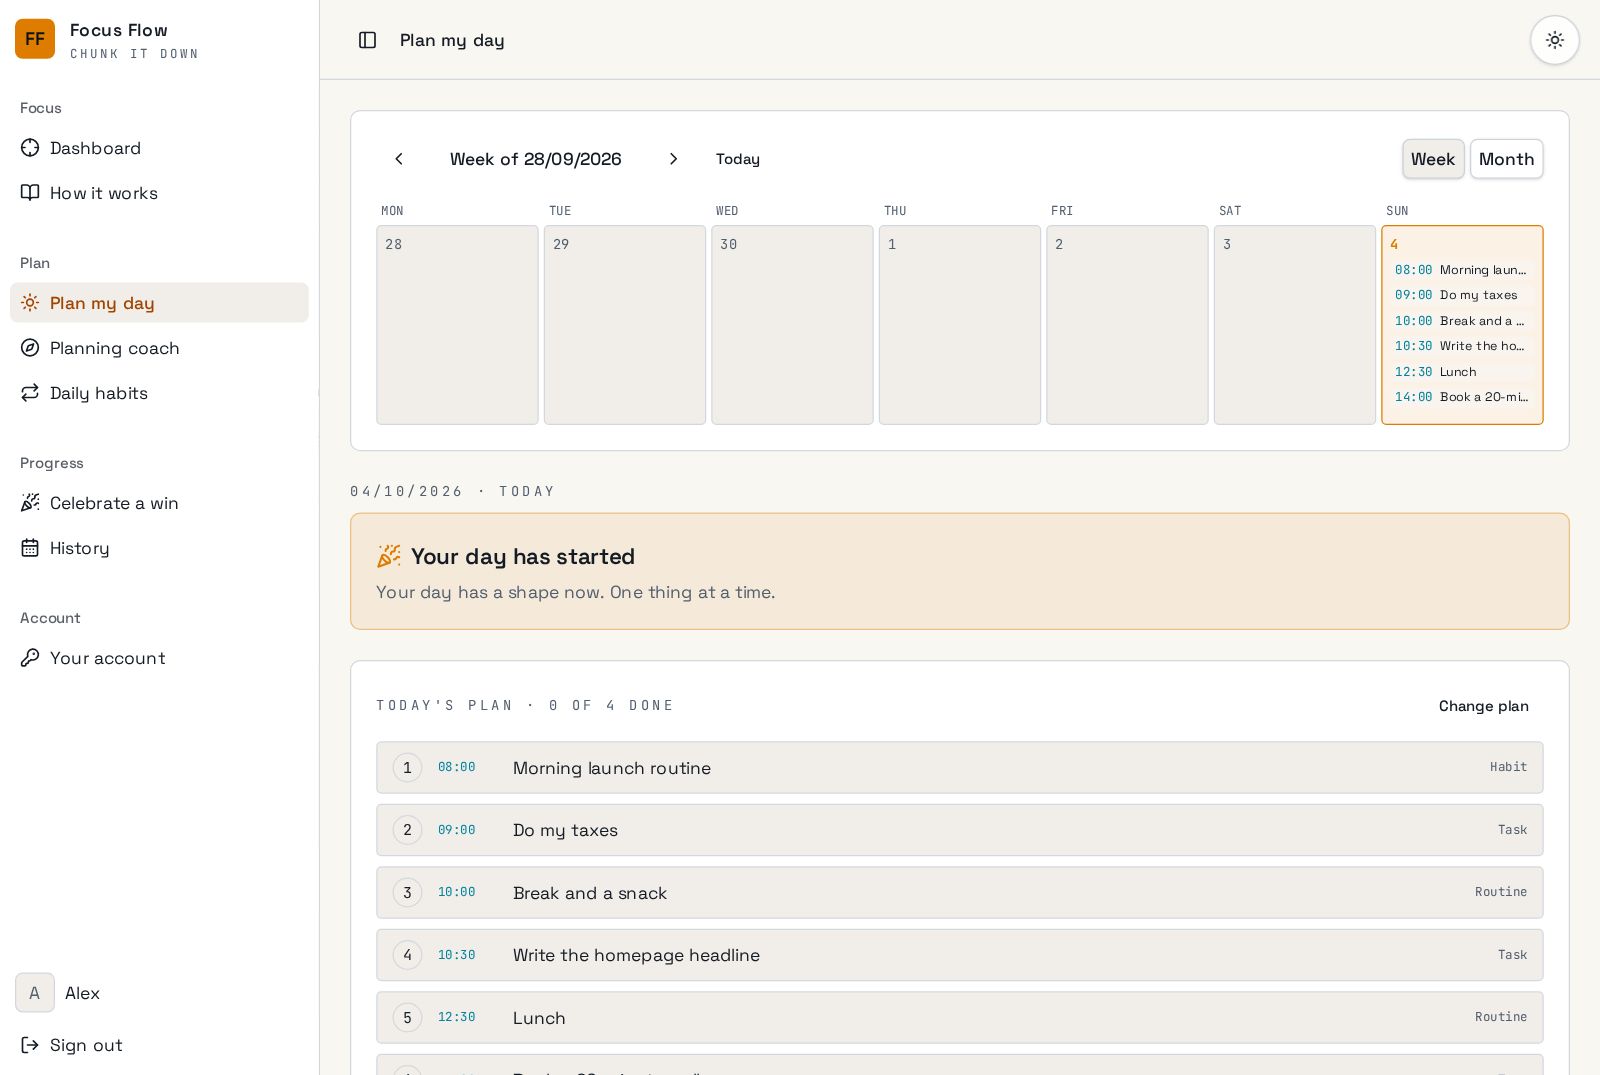Click the Alex avatar badge

35,993
